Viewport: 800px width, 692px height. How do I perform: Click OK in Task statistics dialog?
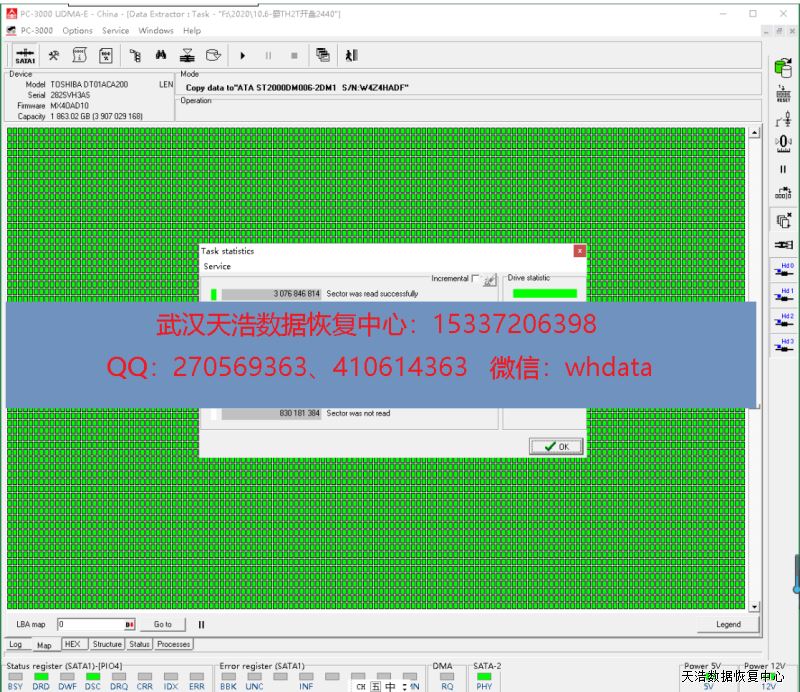pos(556,446)
